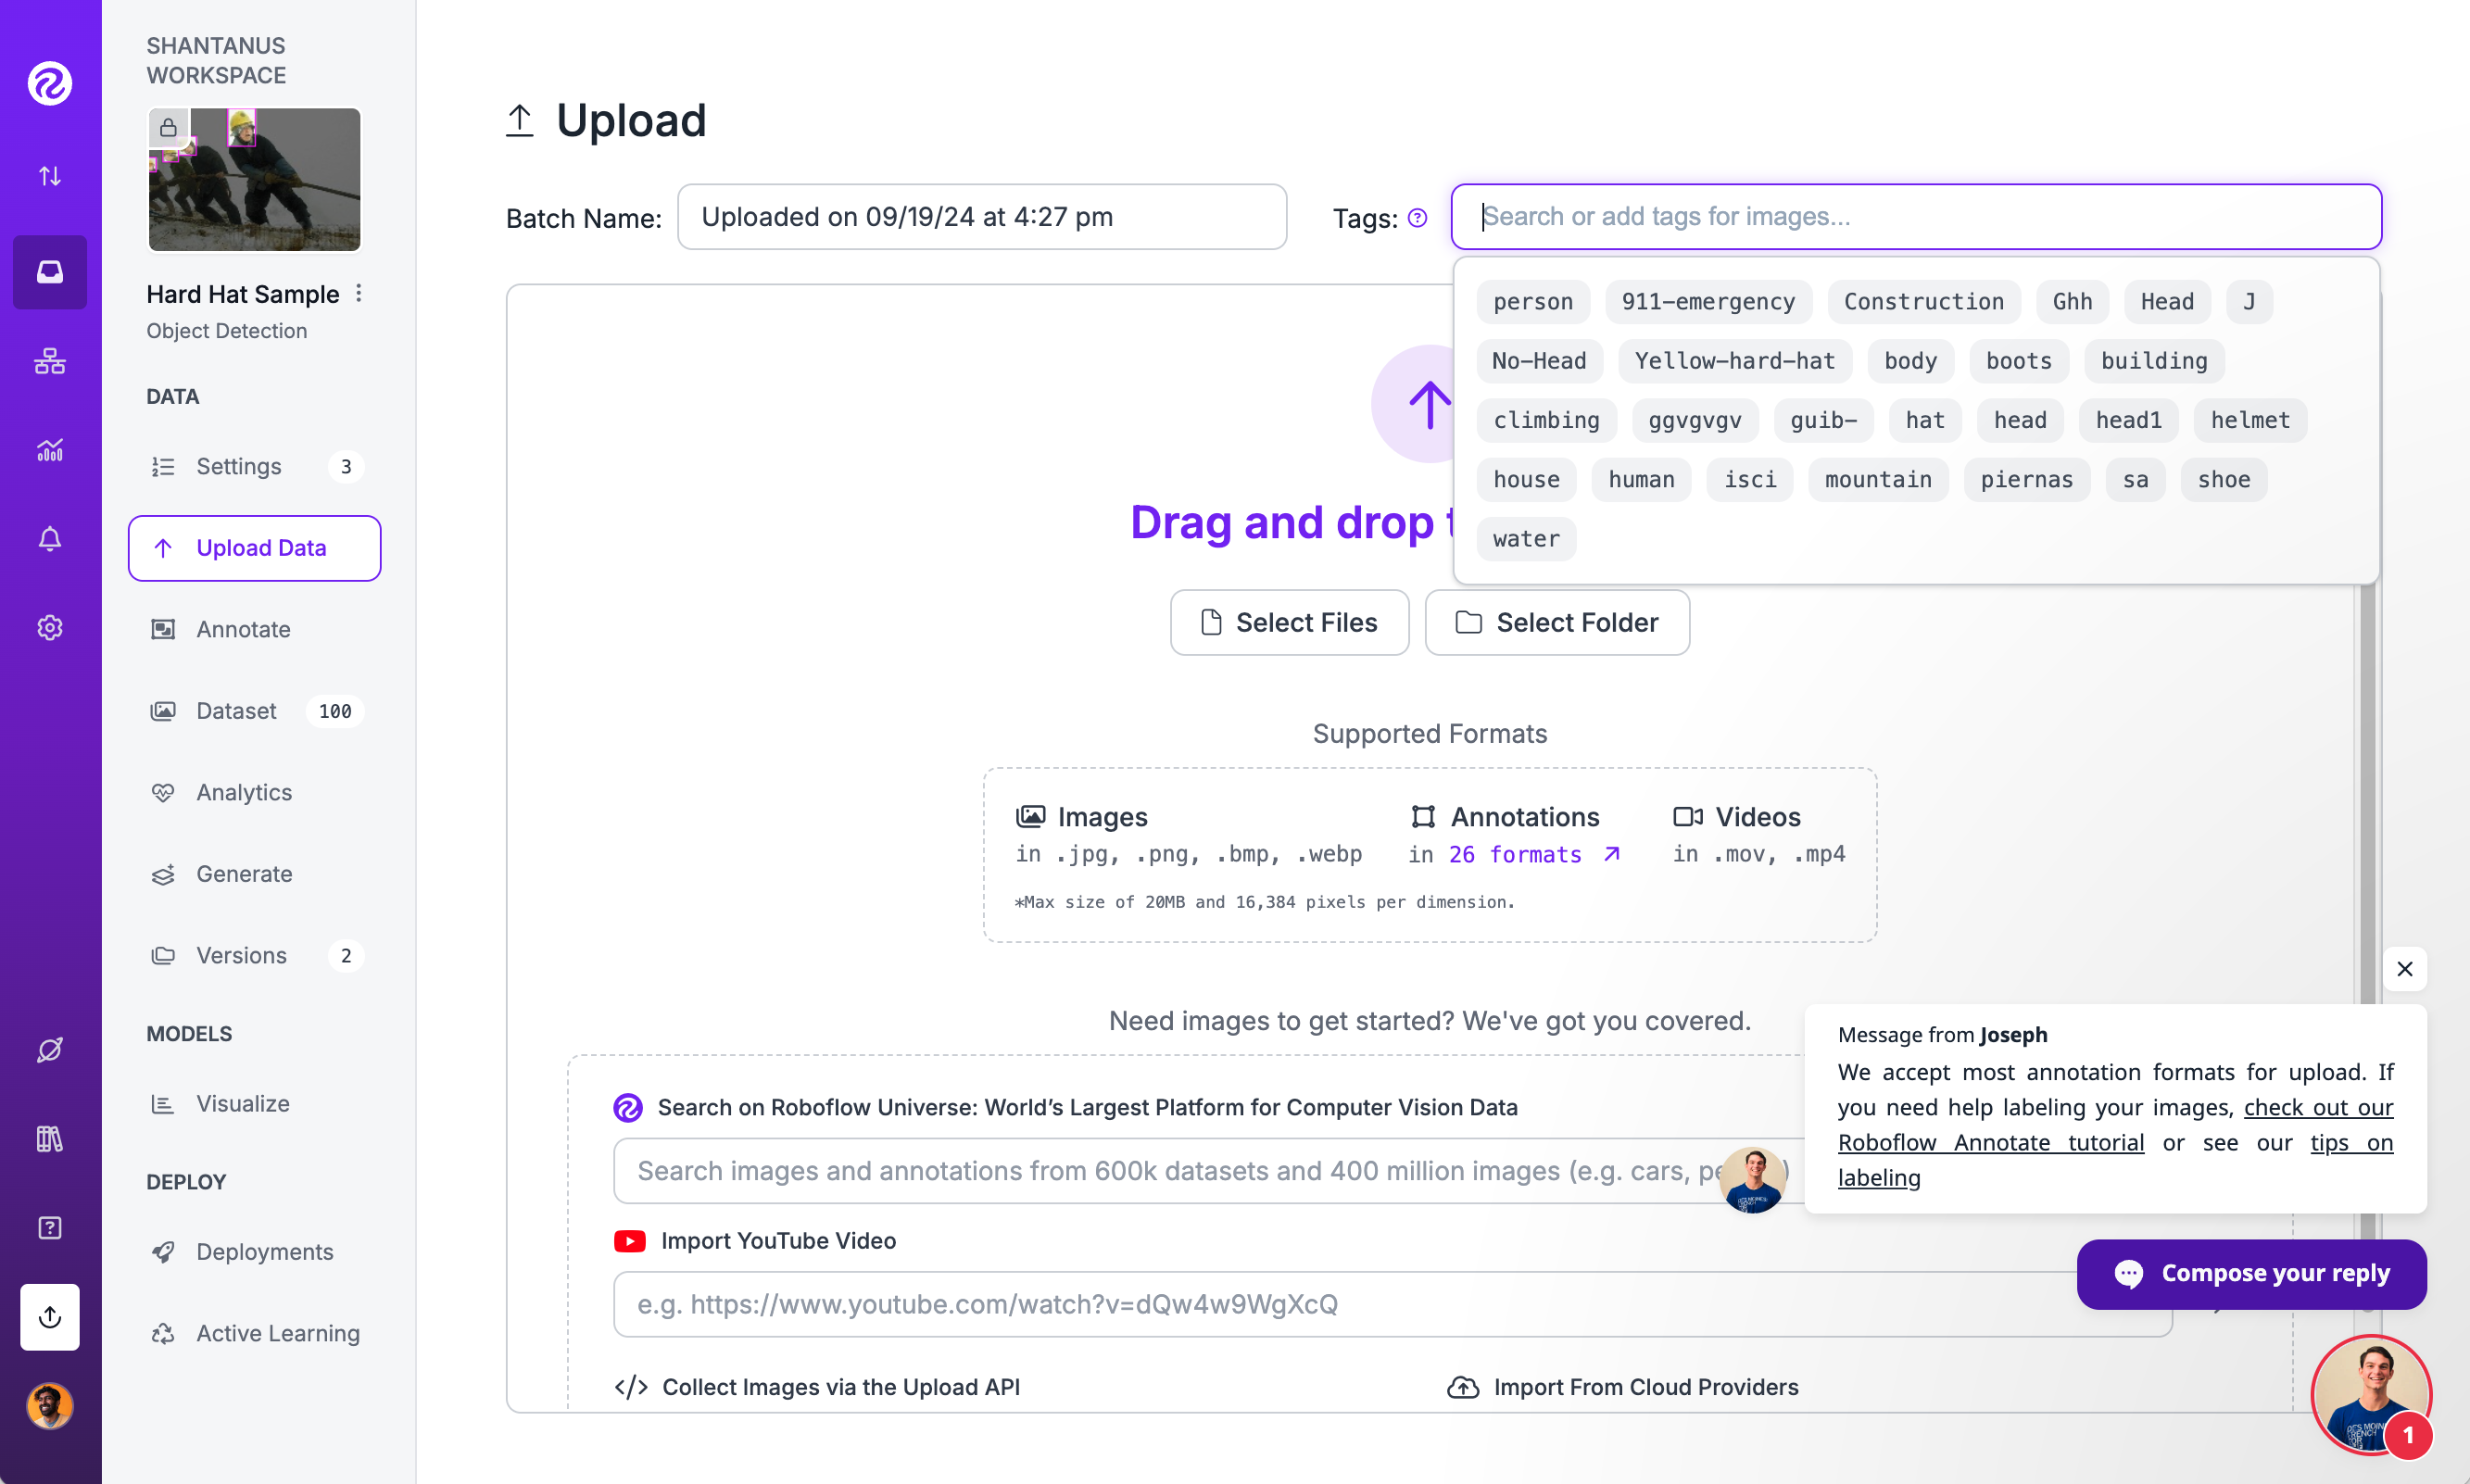This screenshot has height=1484, width=2470.
Task: Open the Versions sidebar item
Action: coord(241,955)
